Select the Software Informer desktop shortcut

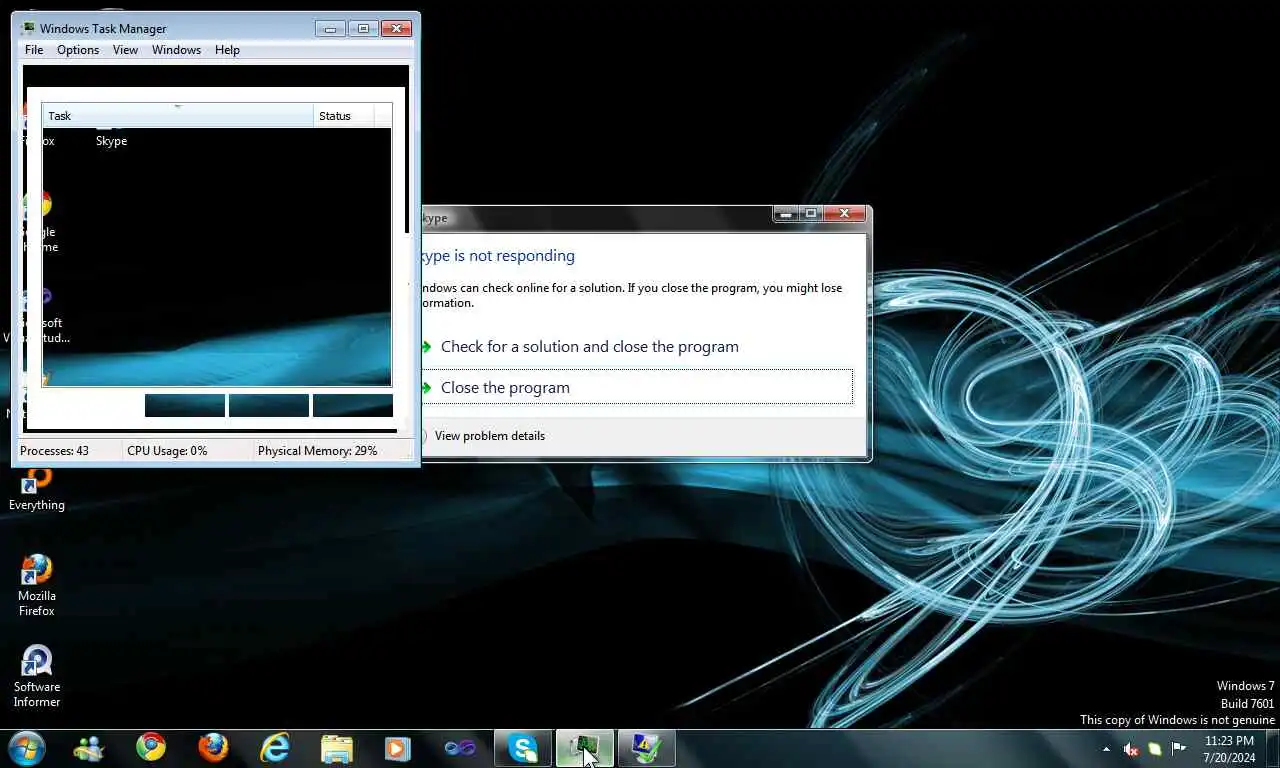tap(37, 676)
